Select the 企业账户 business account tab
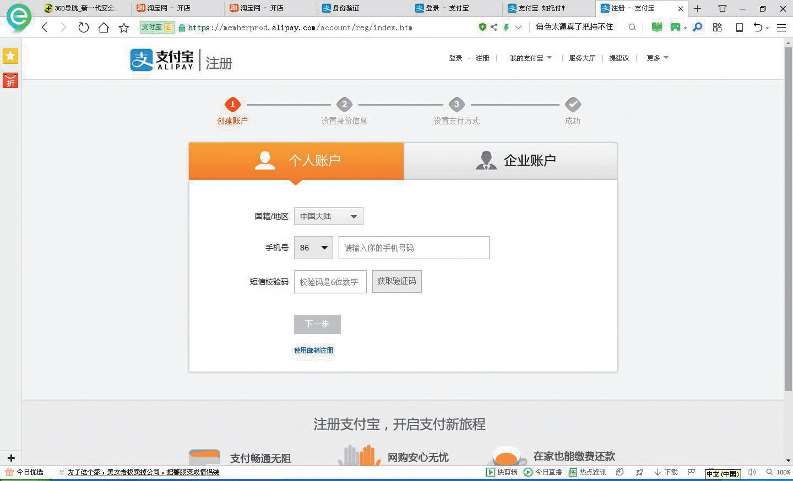Viewport: 793px width, 481px height. [511, 161]
